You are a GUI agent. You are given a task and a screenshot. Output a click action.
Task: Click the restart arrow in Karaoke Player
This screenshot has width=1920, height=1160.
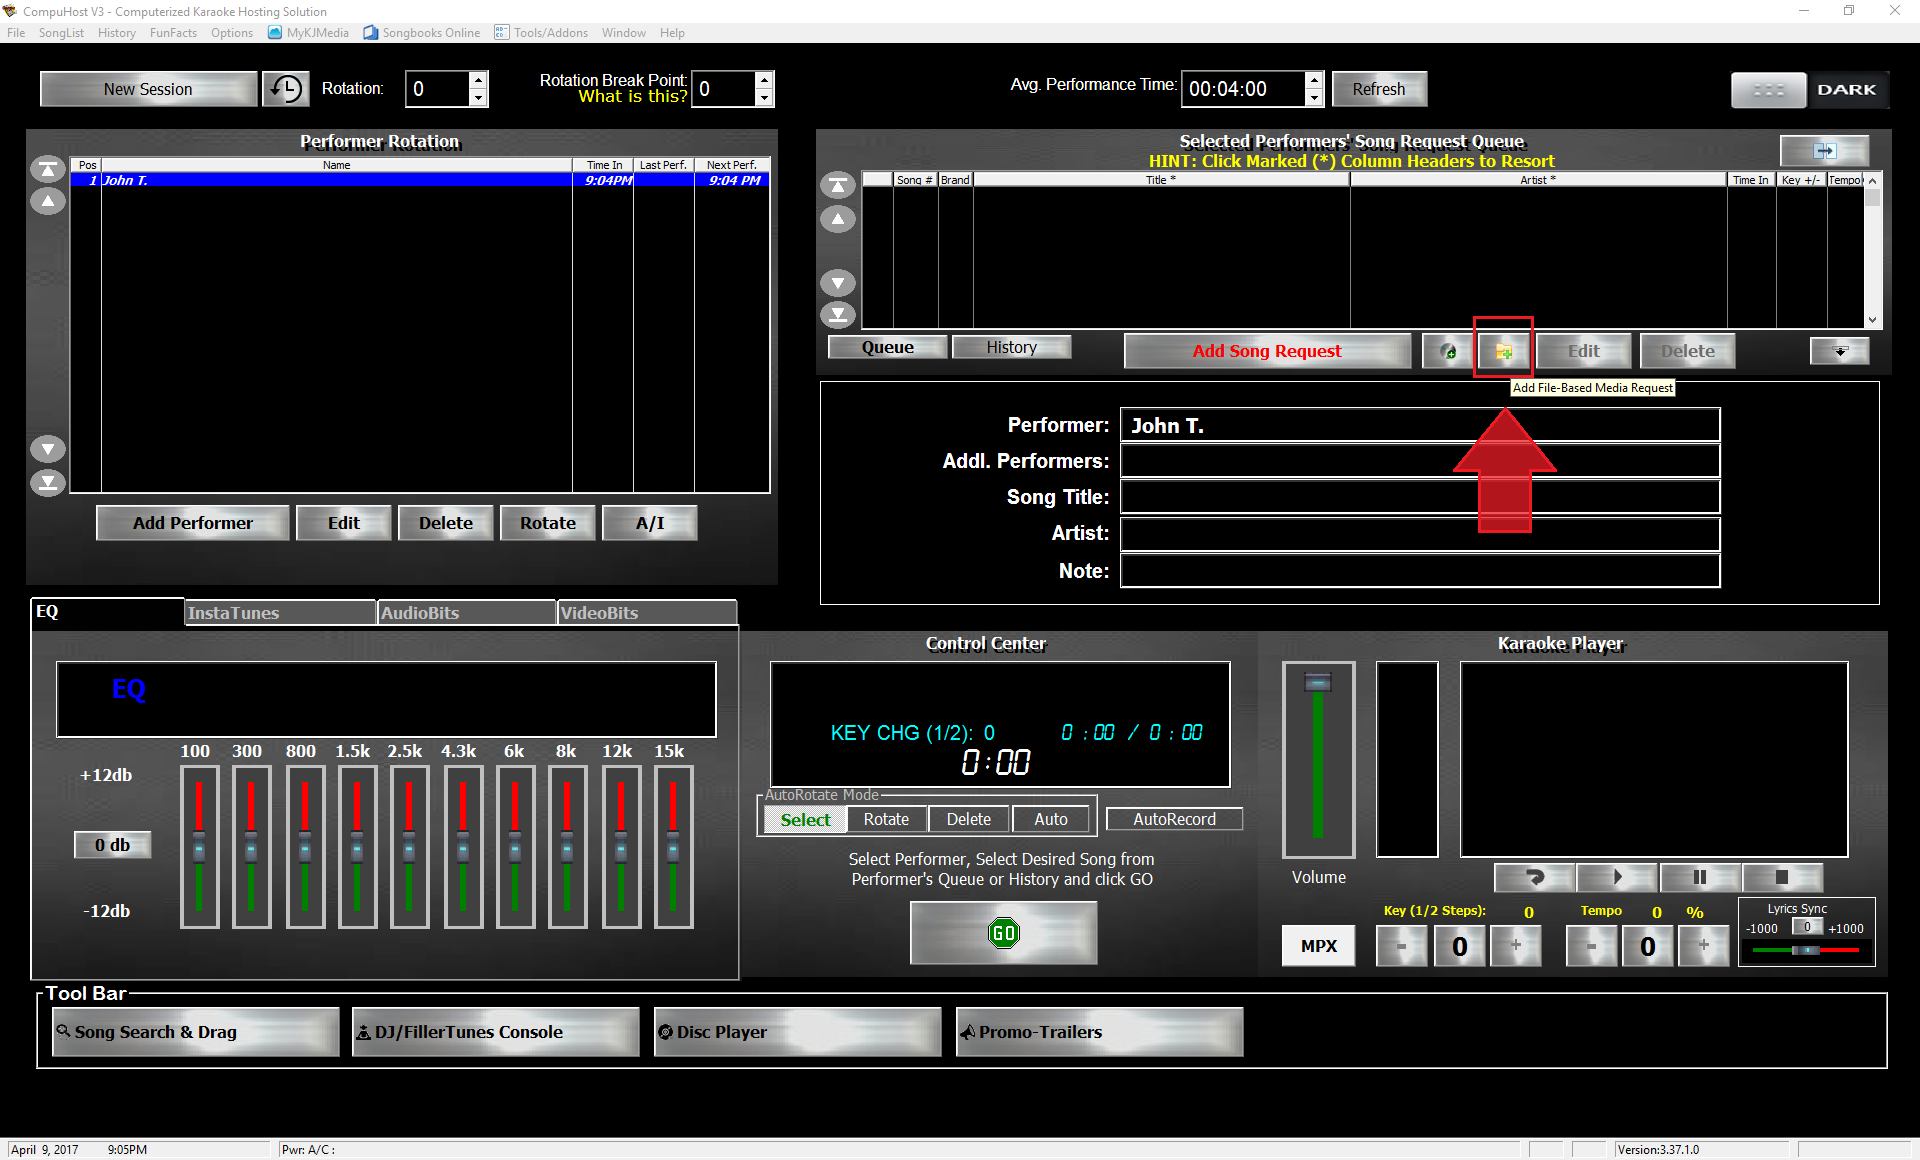pyautogui.click(x=1535, y=877)
